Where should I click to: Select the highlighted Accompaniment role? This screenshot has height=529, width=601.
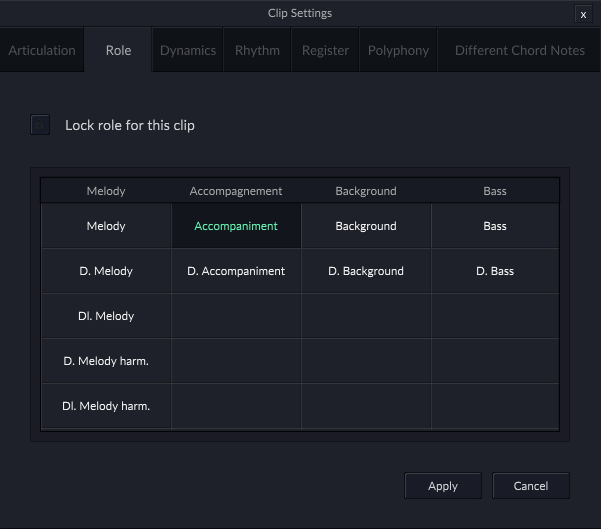[x=236, y=226]
